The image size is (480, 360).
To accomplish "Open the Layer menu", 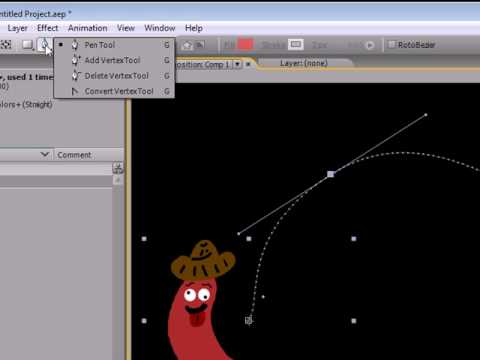I will (x=17, y=28).
